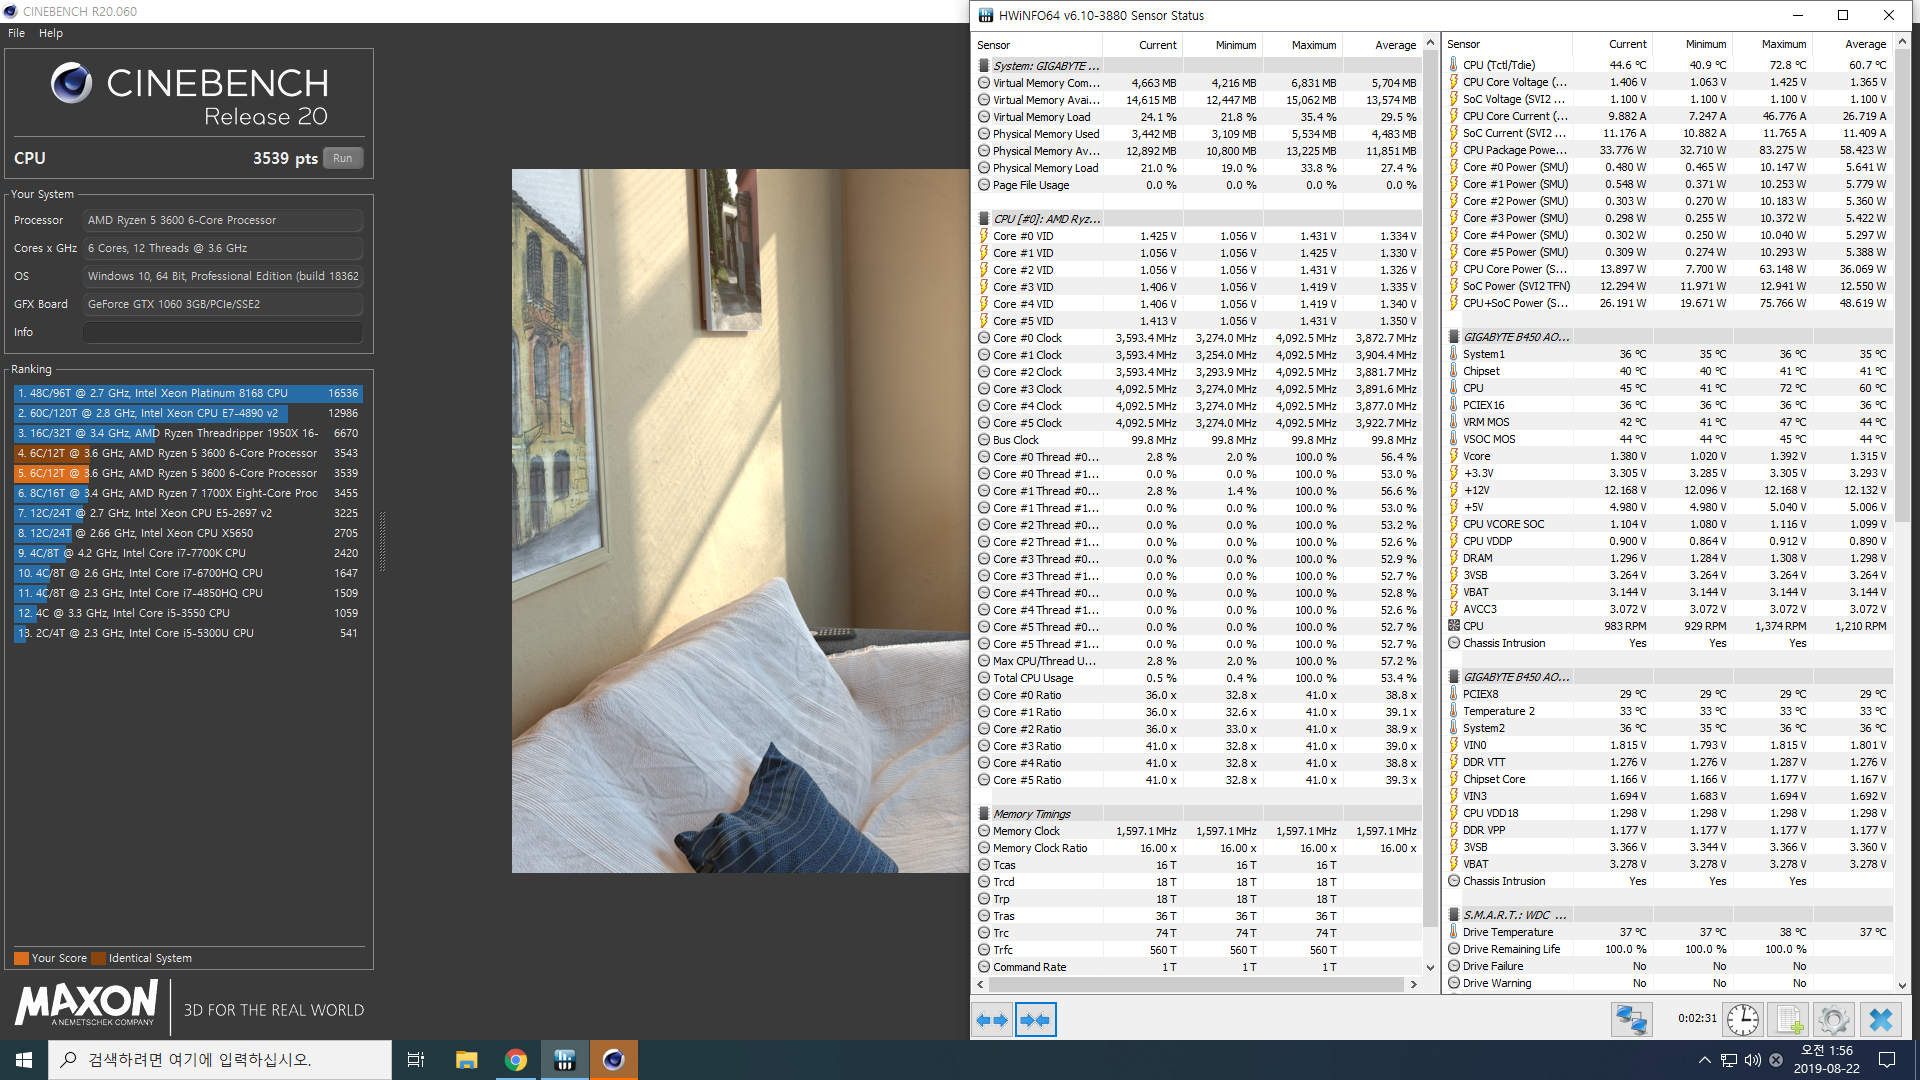Show hidden system tray icons chevron
This screenshot has width=1920, height=1080.
pos(1704,1060)
